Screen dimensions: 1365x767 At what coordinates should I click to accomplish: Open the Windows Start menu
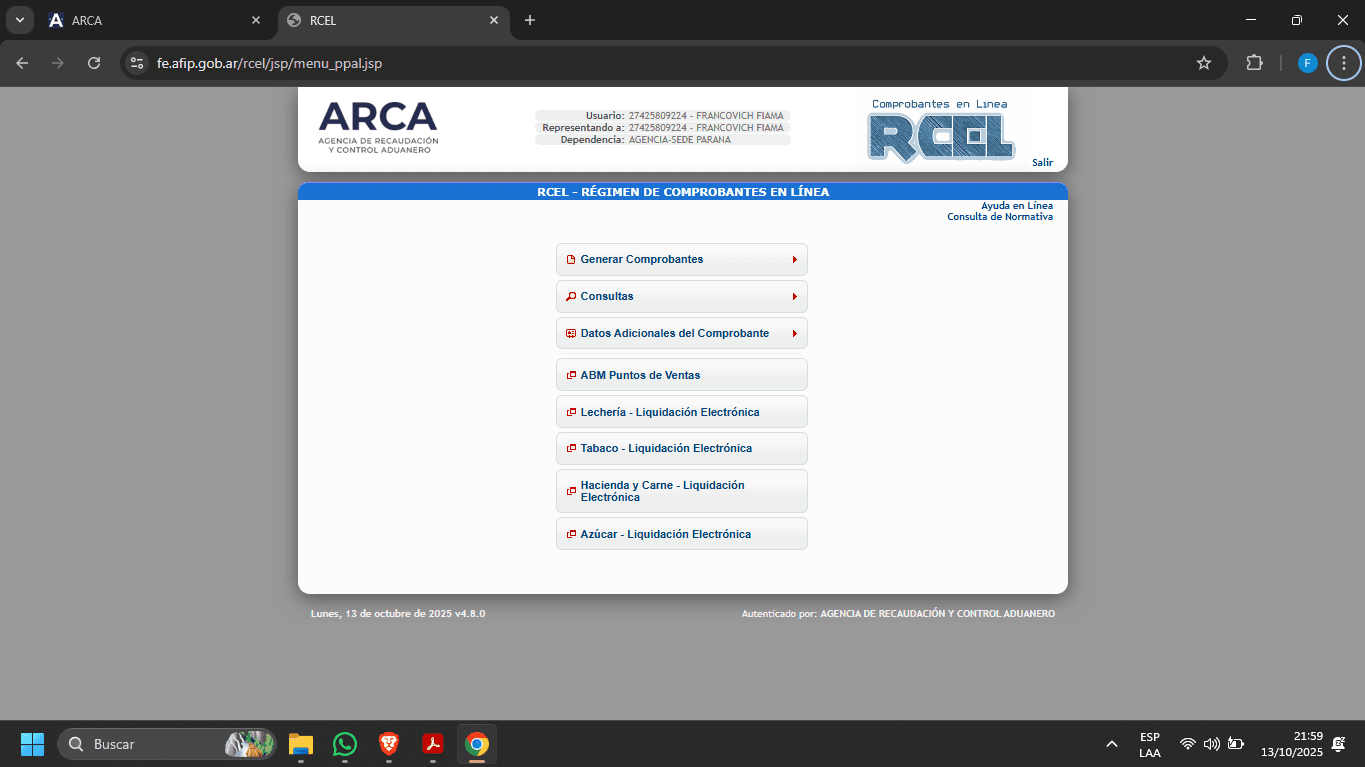point(33,744)
